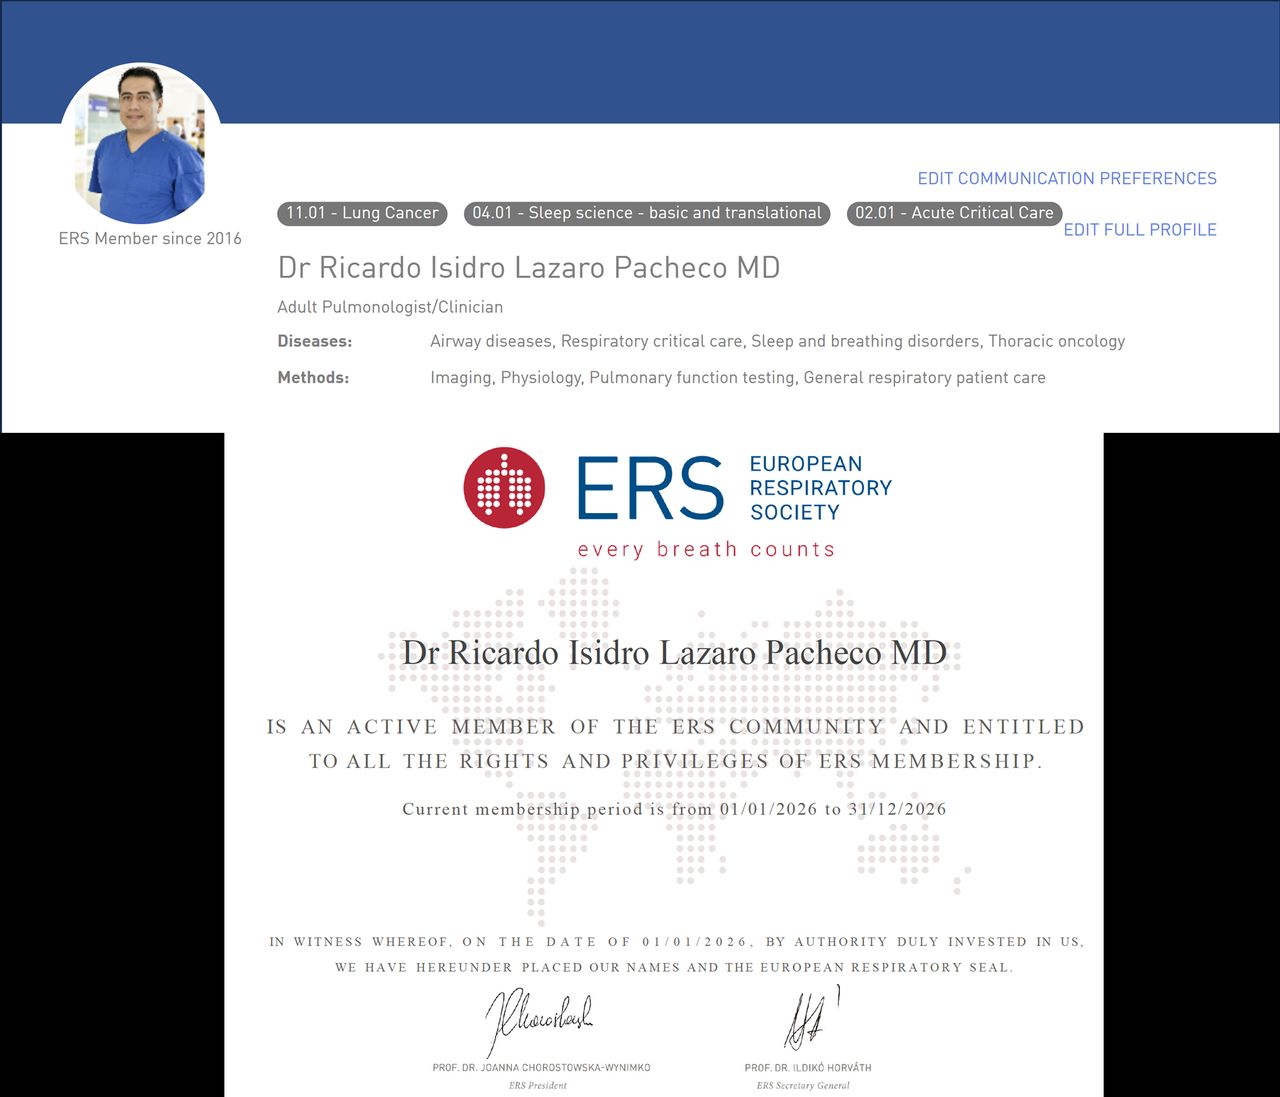Click the profile name heading Dr Ricardo Isidro Lazaro Pacheco MD
Viewport: 1280px width, 1097px height.
tap(529, 268)
